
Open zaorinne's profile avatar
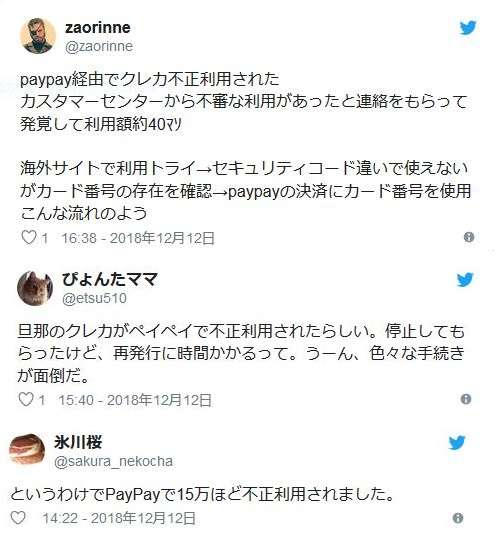coord(38,36)
